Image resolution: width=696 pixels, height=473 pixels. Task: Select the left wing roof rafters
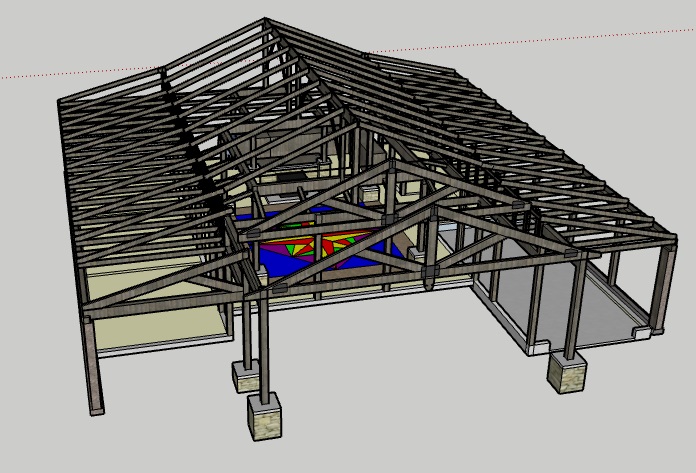(x=130, y=150)
